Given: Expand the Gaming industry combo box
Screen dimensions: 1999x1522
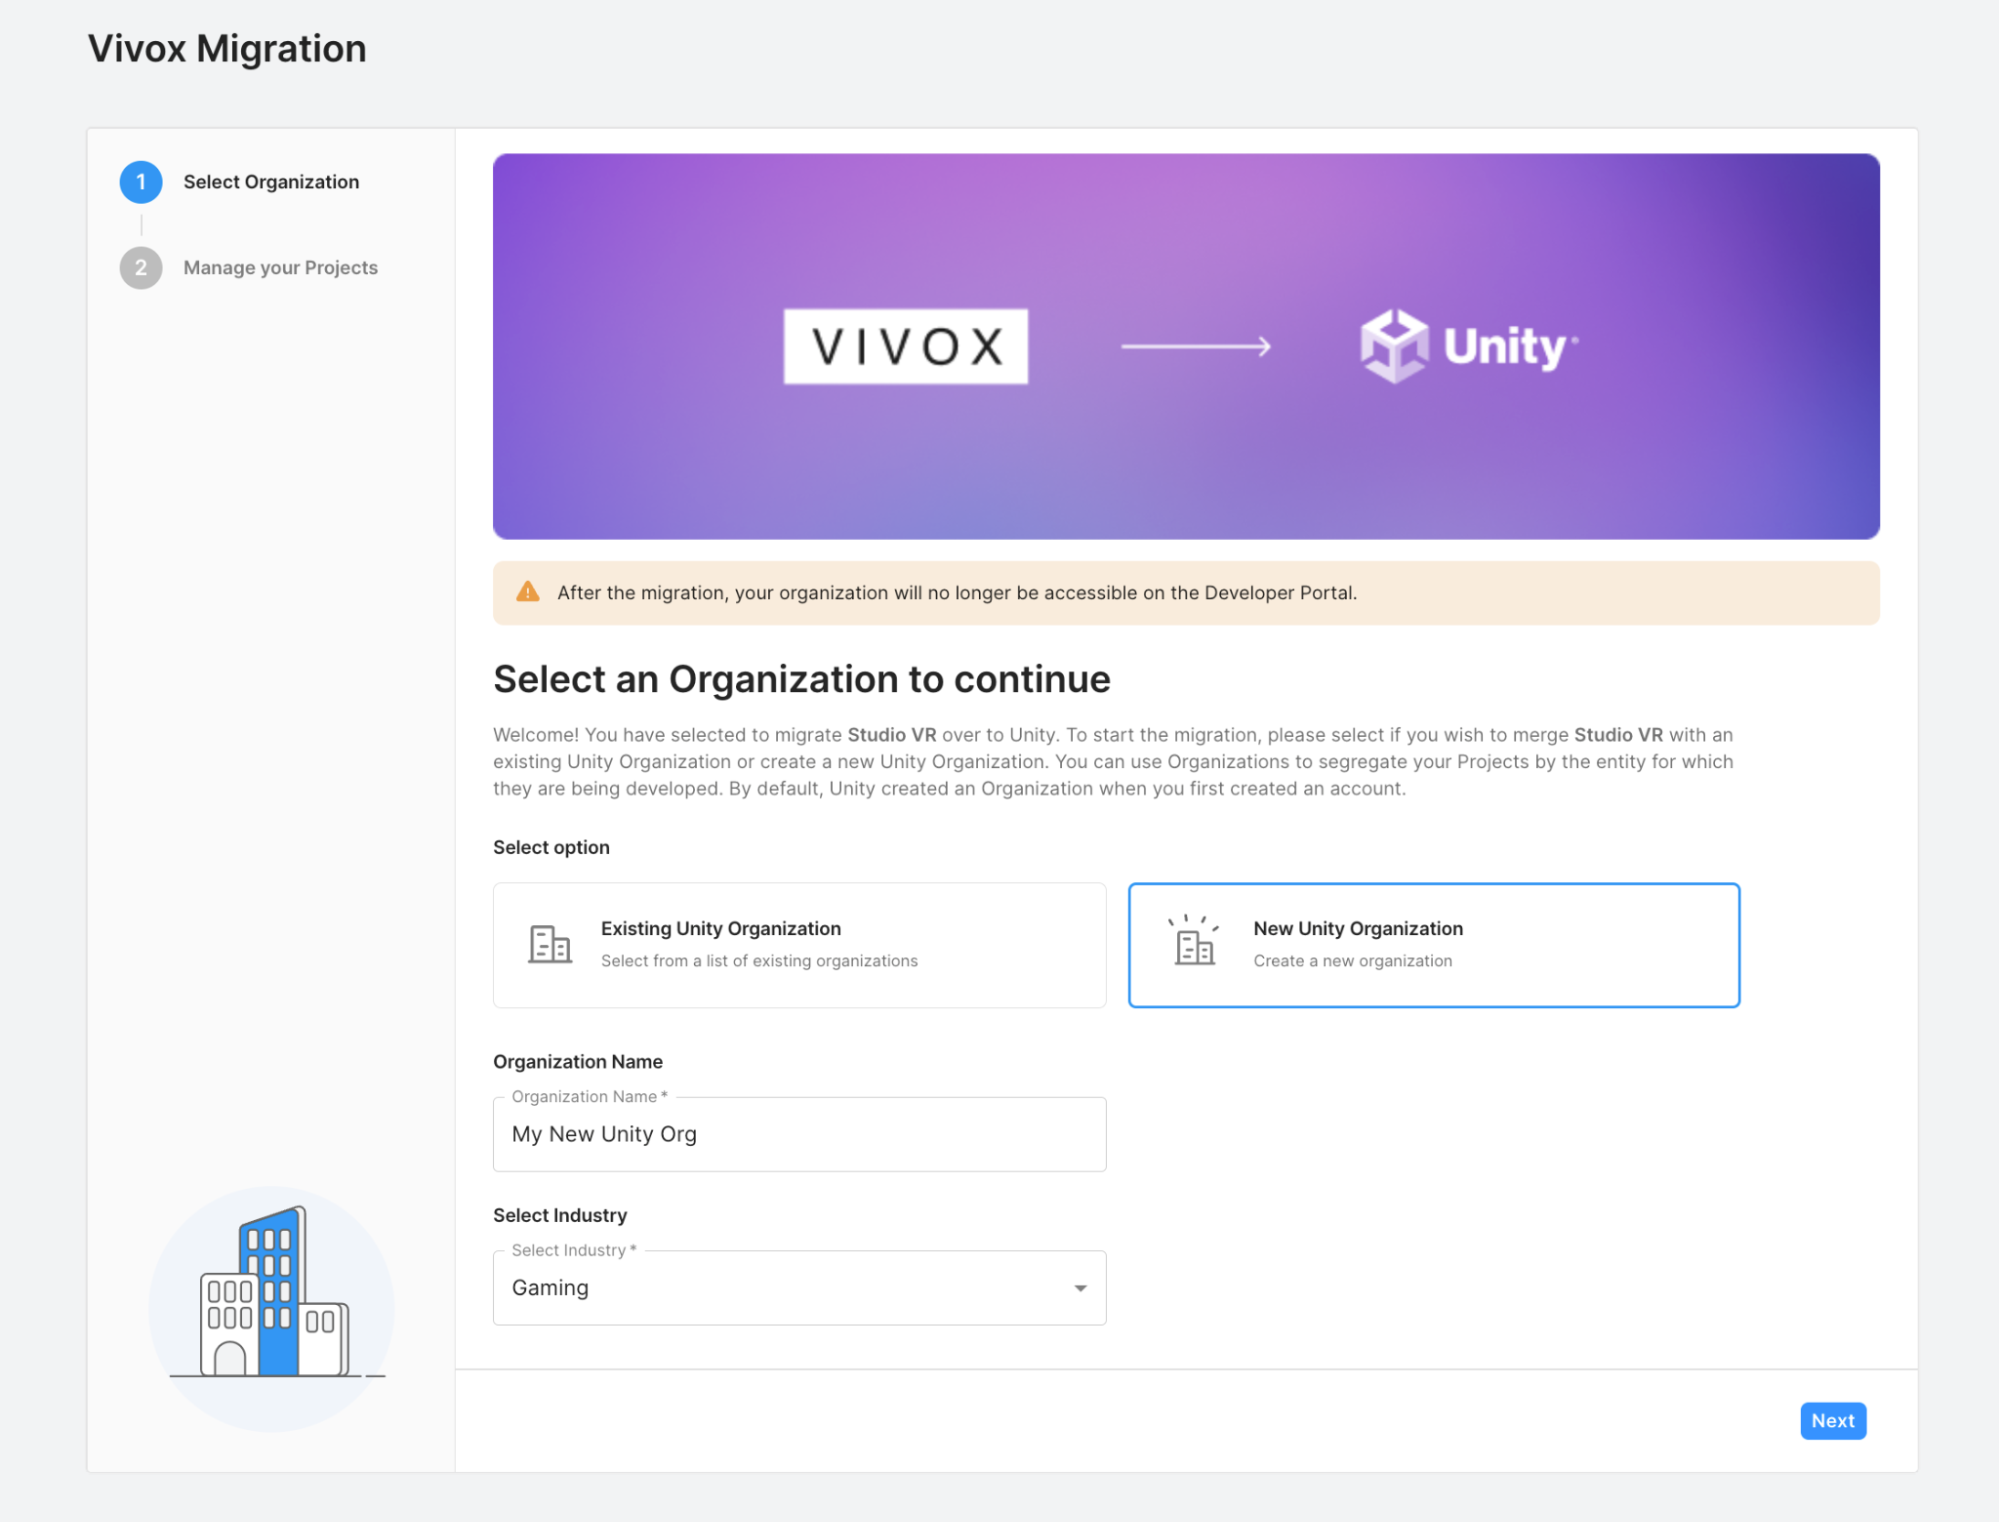Looking at the screenshot, I should click(799, 1288).
